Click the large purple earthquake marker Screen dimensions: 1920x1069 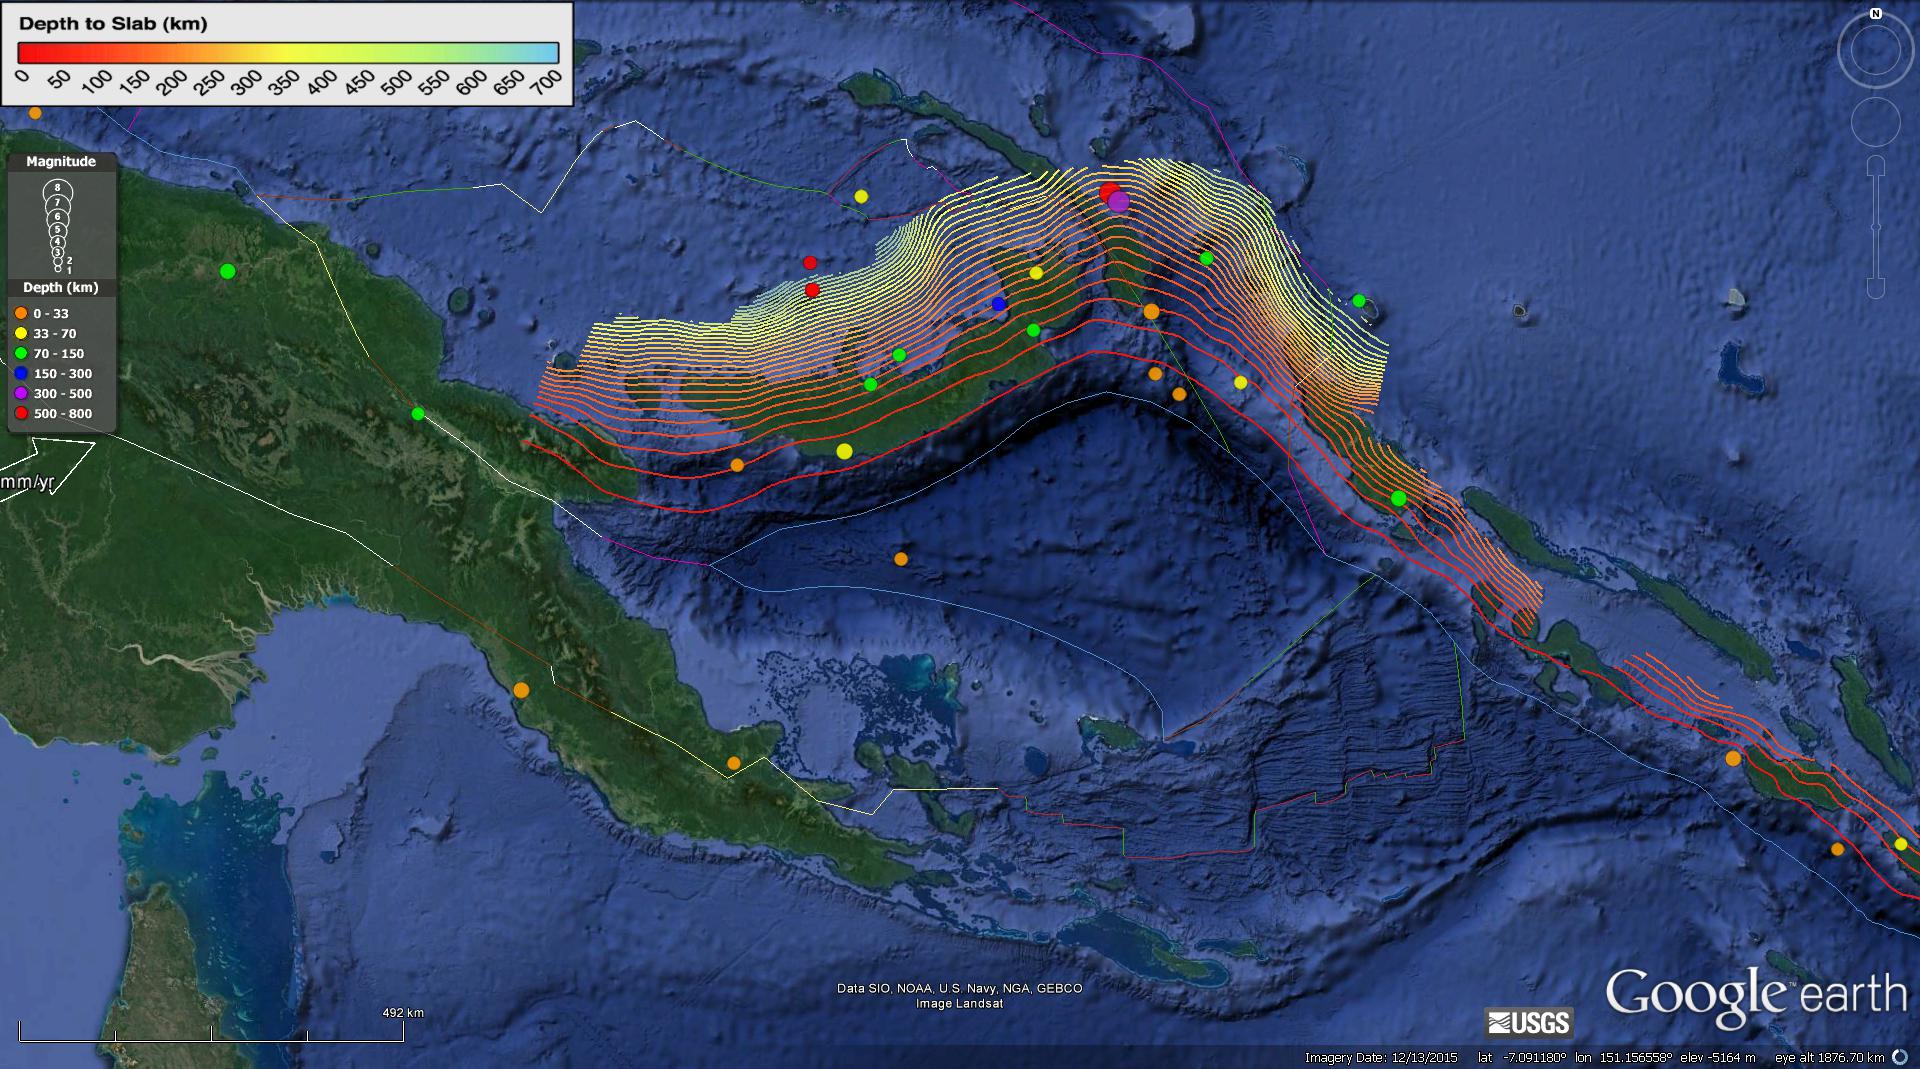(x=1119, y=202)
